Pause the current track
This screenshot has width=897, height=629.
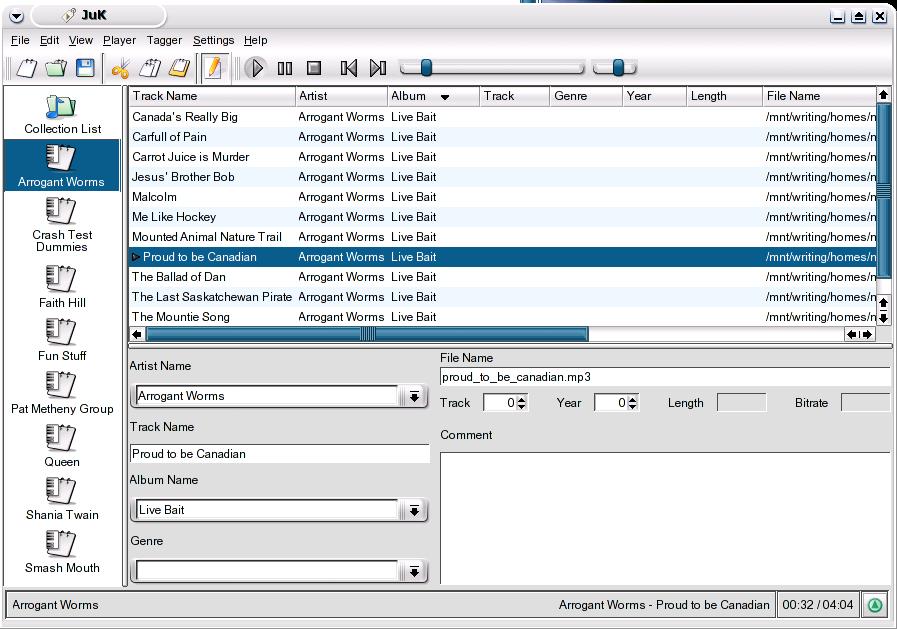pos(285,68)
